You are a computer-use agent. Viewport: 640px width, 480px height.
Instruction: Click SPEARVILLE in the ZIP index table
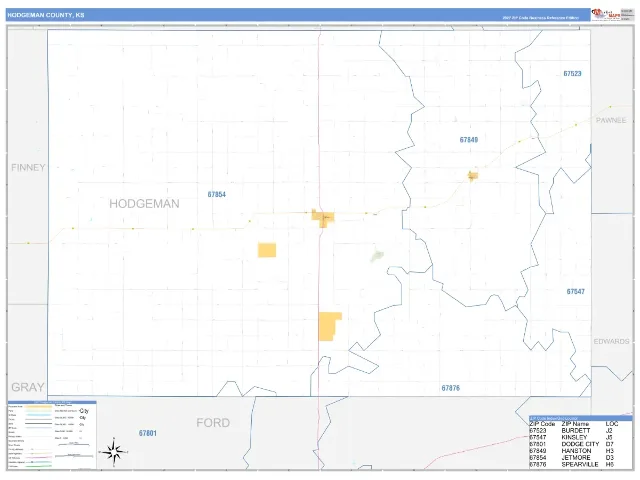(580, 465)
